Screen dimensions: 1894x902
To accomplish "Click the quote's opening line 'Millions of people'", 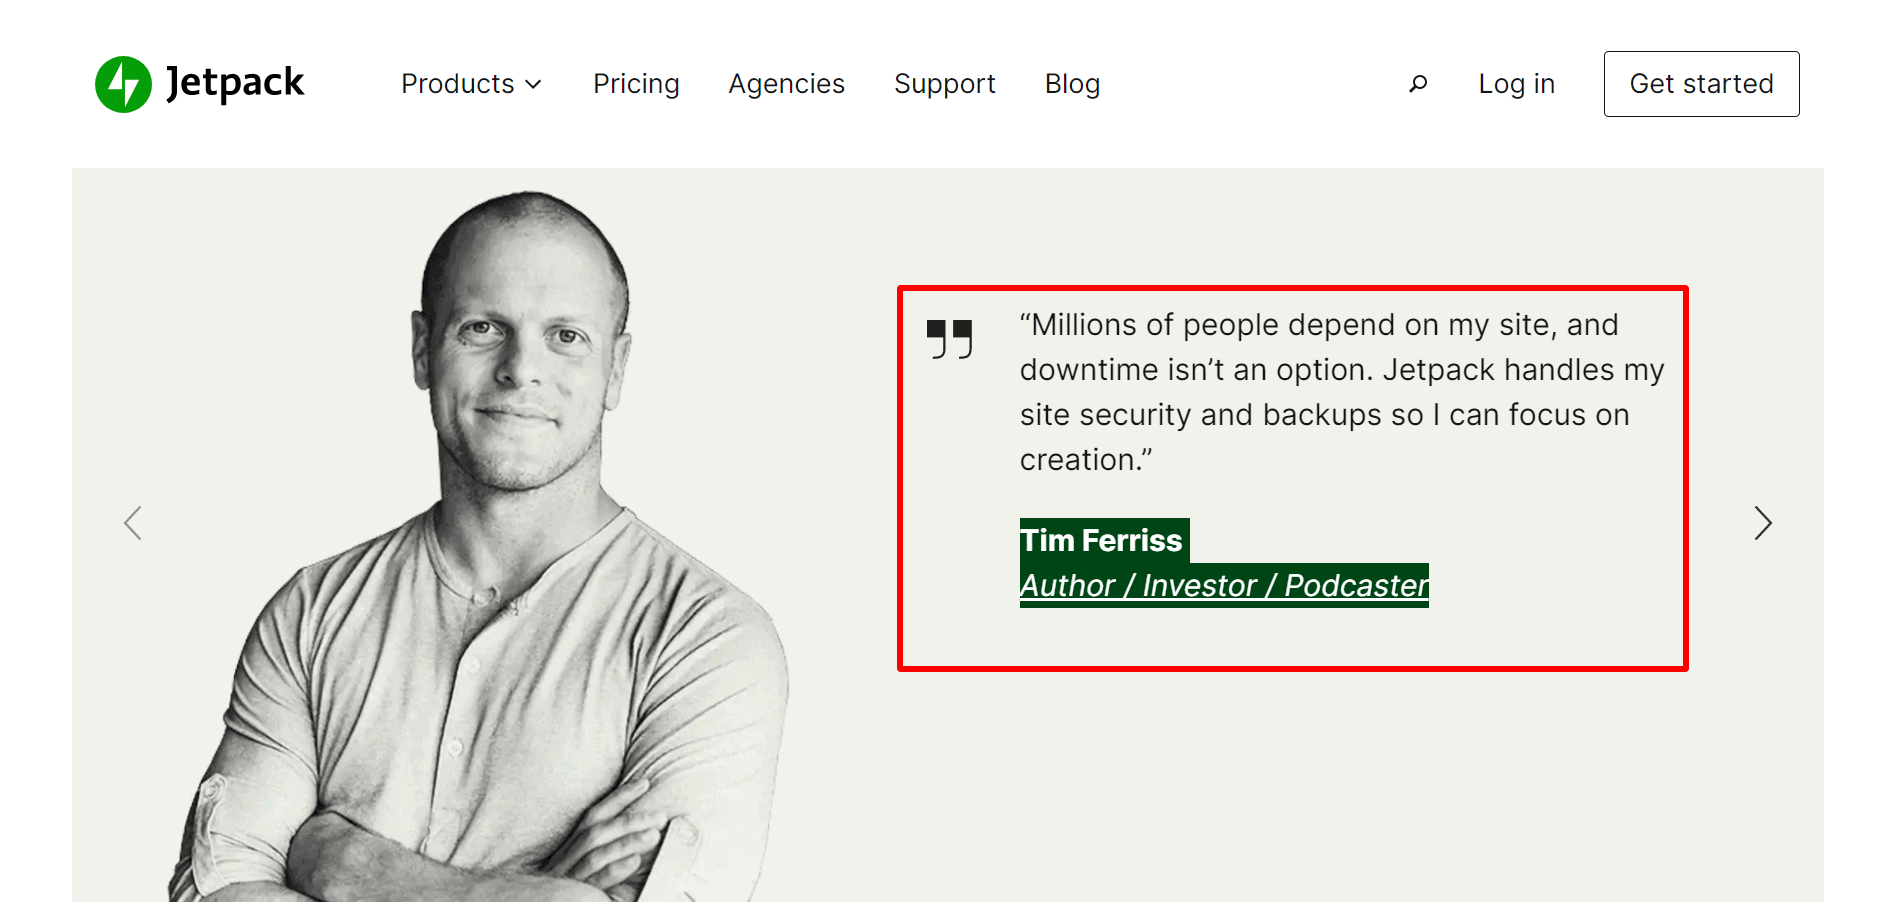I will [x=1149, y=325].
